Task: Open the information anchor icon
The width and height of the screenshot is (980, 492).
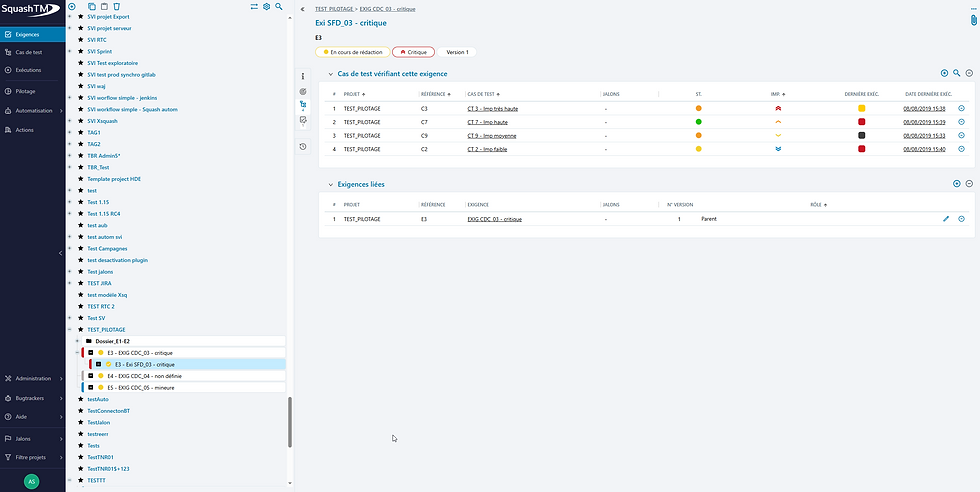Action: click(303, 76)
